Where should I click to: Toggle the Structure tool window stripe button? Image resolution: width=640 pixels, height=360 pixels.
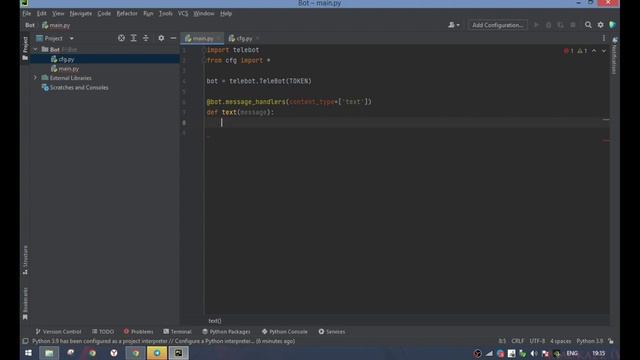coord(25,260)
